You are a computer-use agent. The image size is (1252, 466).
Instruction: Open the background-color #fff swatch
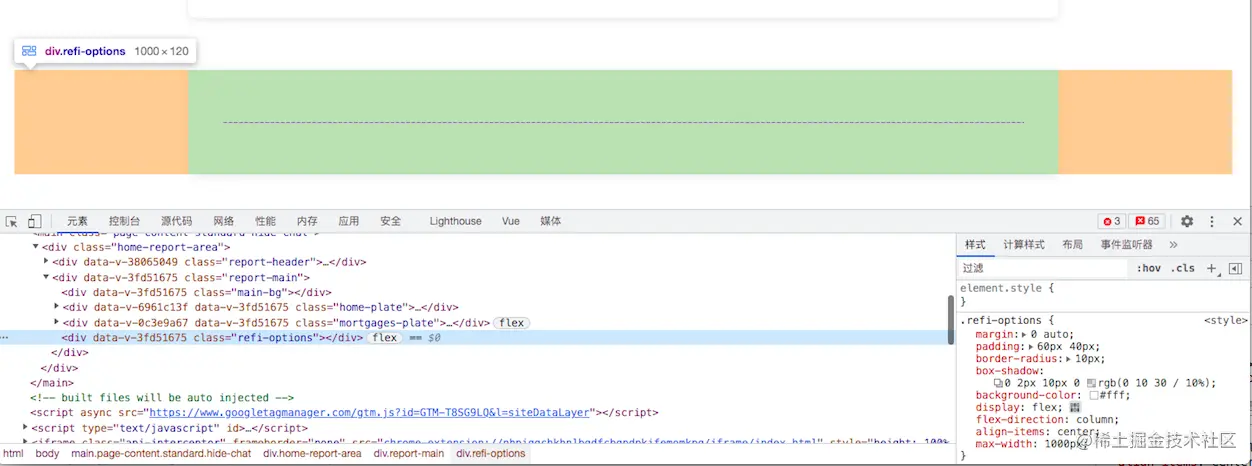[x=1095, y=396]
